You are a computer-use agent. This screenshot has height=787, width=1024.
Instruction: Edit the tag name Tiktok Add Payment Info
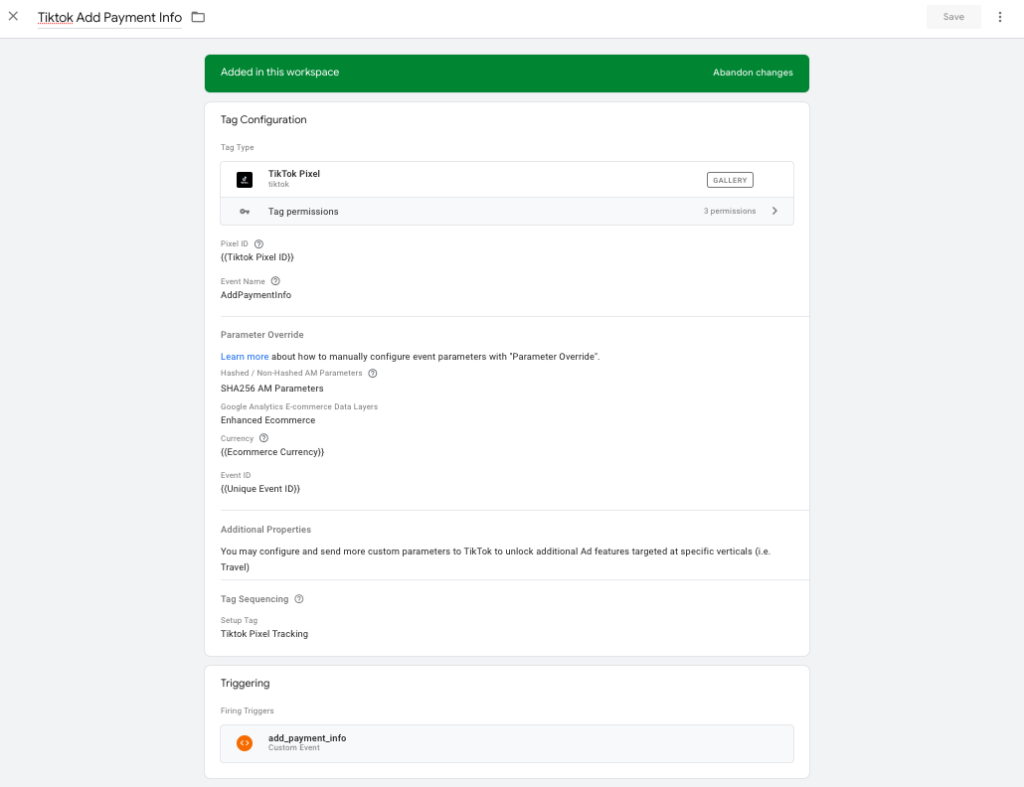tap(109, 16)
